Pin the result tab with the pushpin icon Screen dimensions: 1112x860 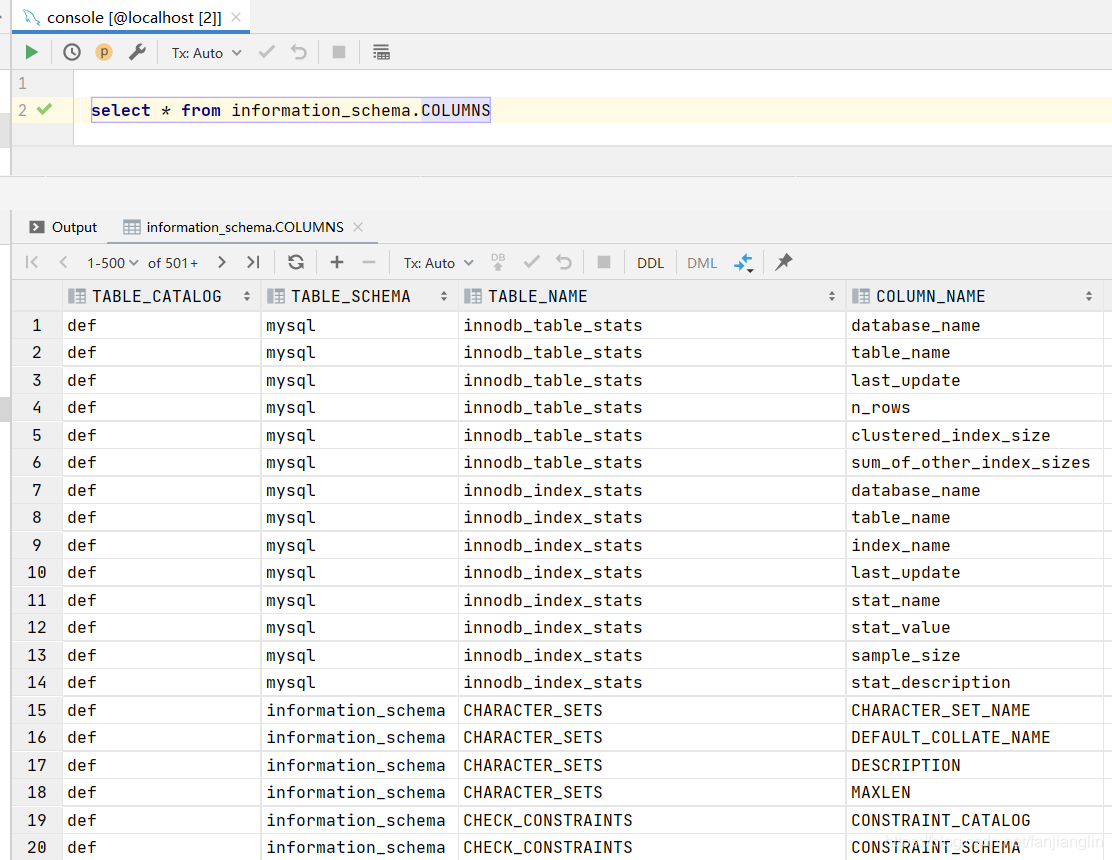coord(783,262)
